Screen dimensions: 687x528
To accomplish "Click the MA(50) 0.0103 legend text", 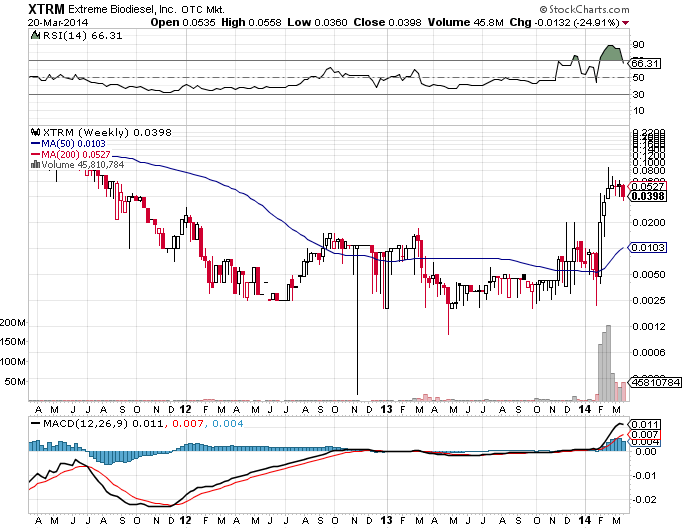I will coord(73,144).
